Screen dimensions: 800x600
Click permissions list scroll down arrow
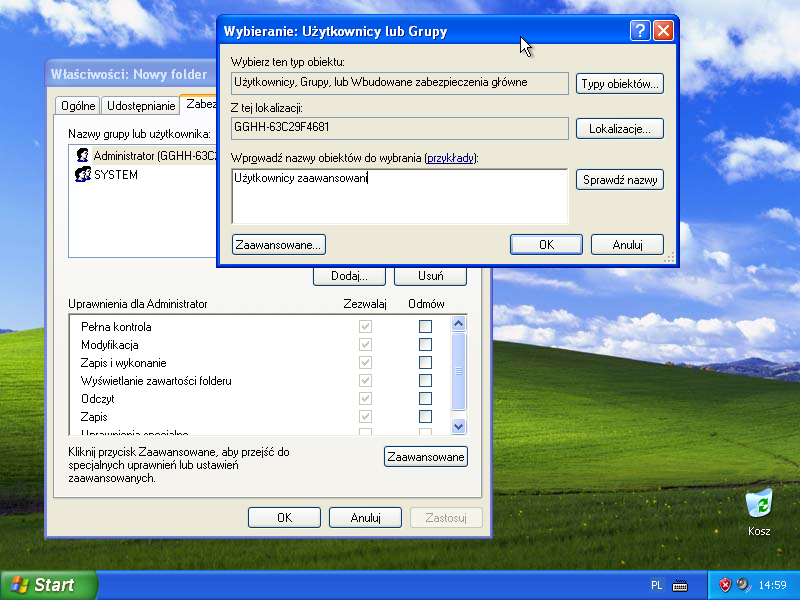coord(459,426)
